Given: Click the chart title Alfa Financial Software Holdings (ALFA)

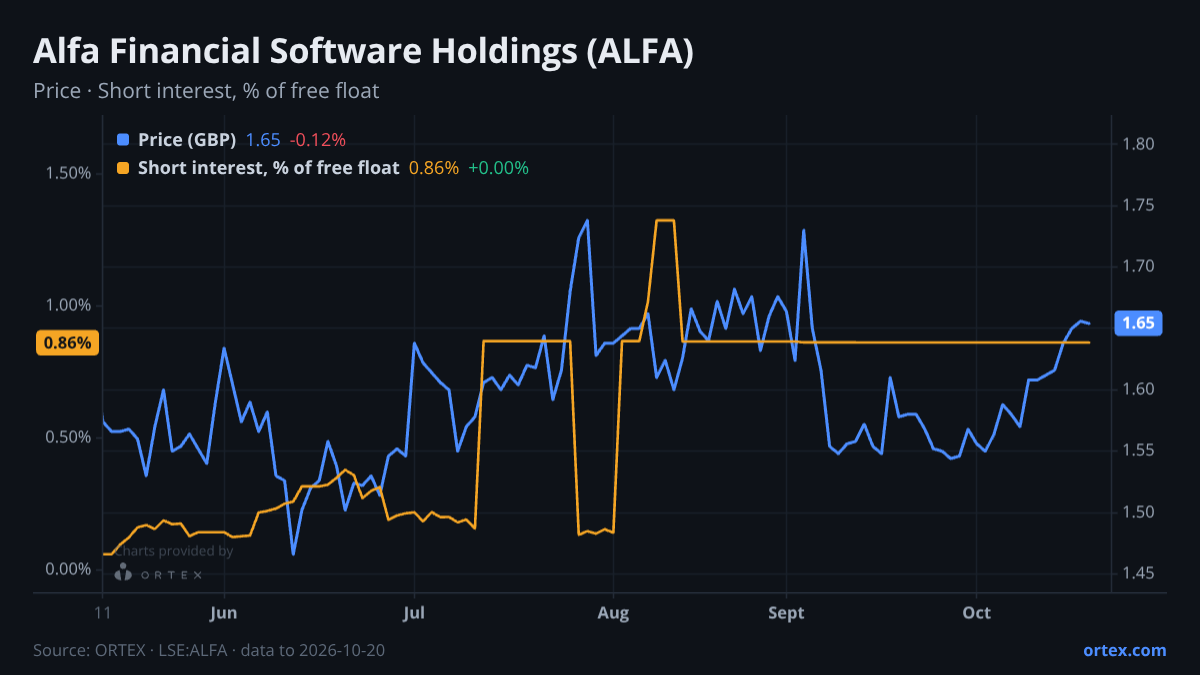Looking at the screenshot, I should (x=363, y=52).
